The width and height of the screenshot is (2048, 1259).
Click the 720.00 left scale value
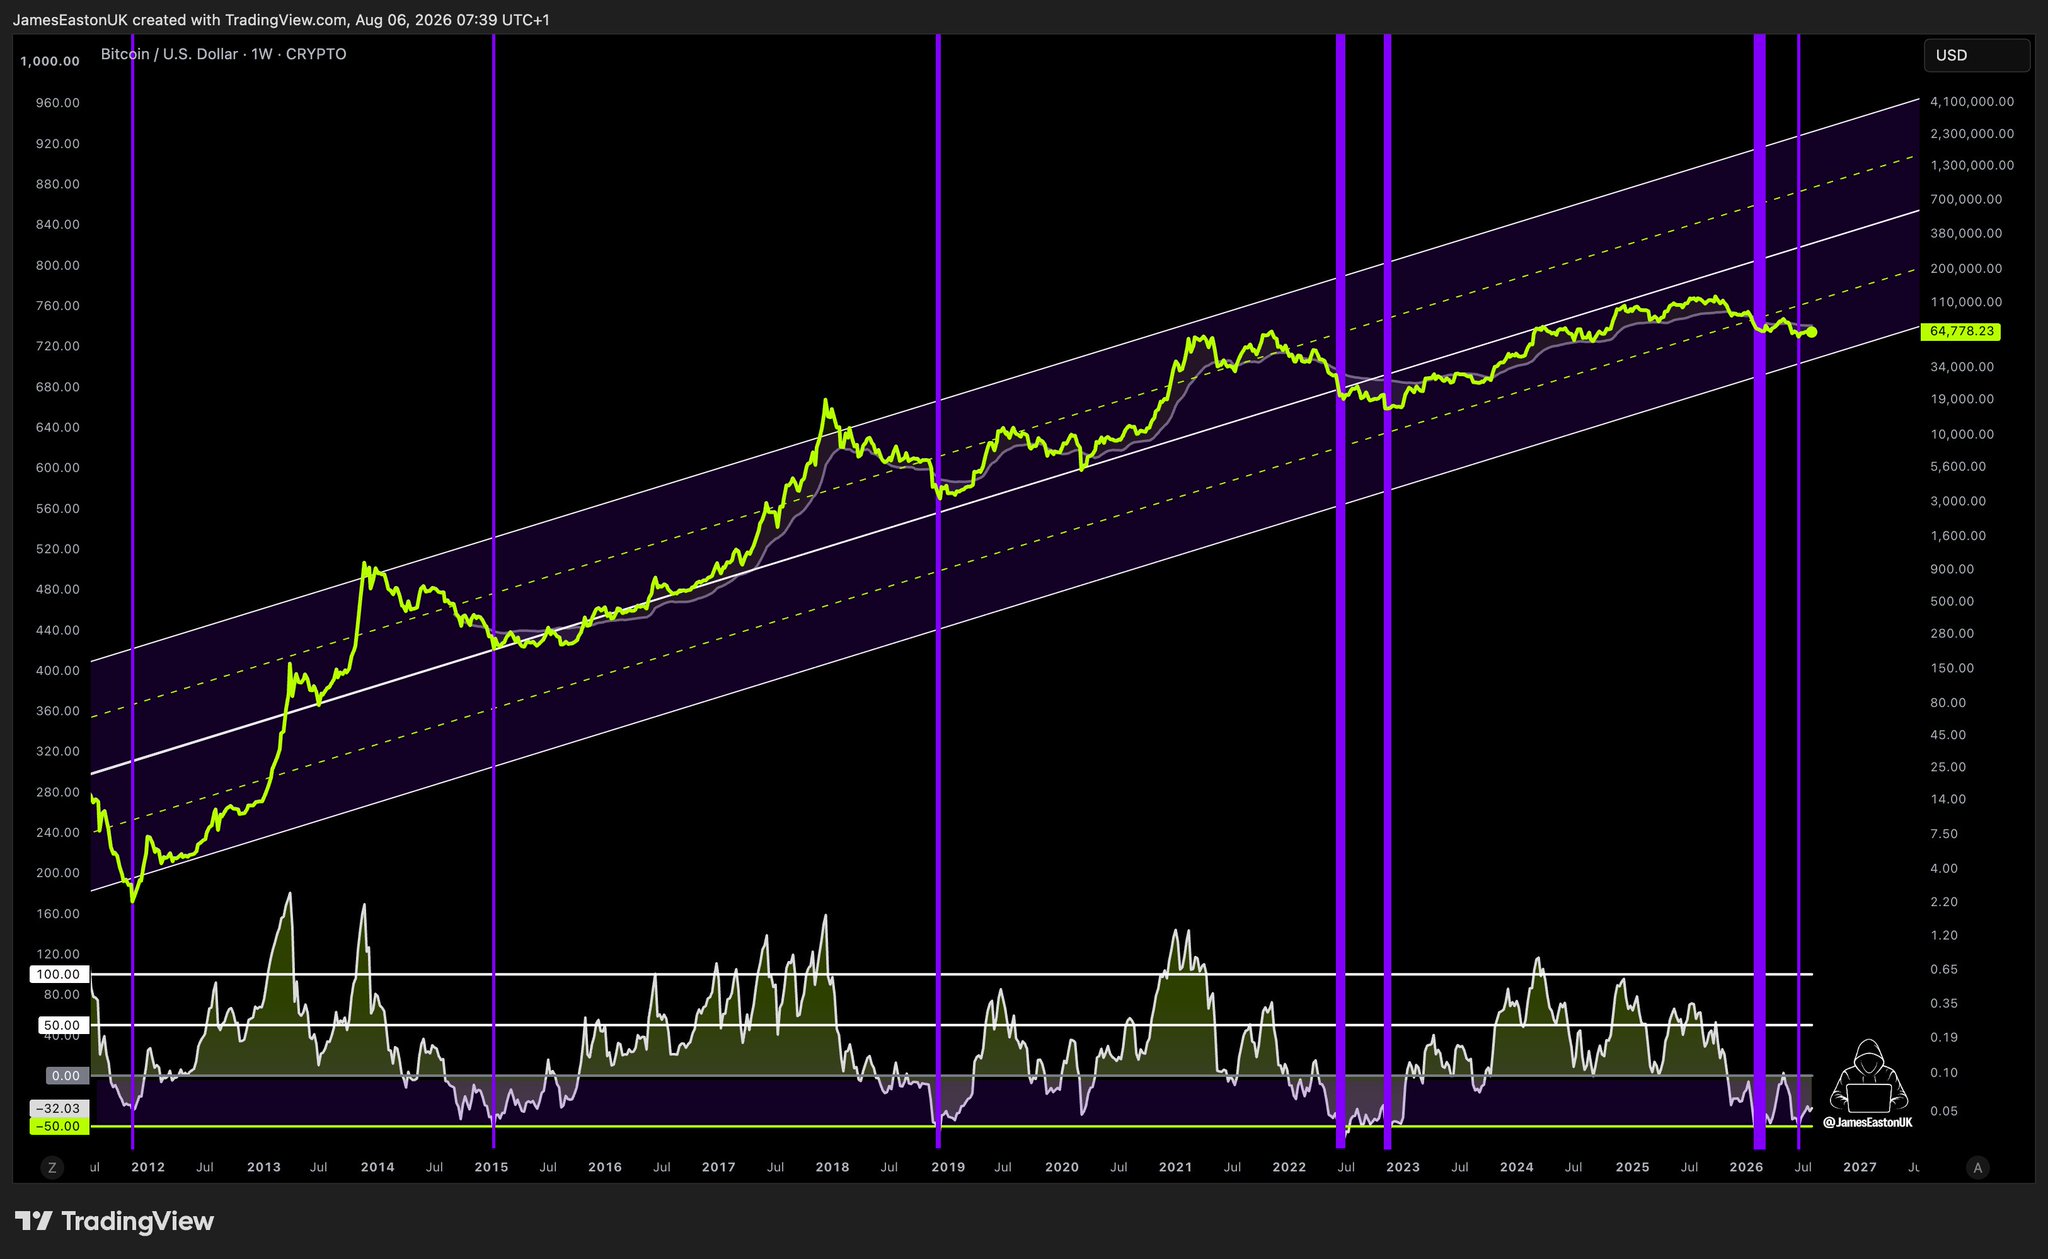pos(57,347)
